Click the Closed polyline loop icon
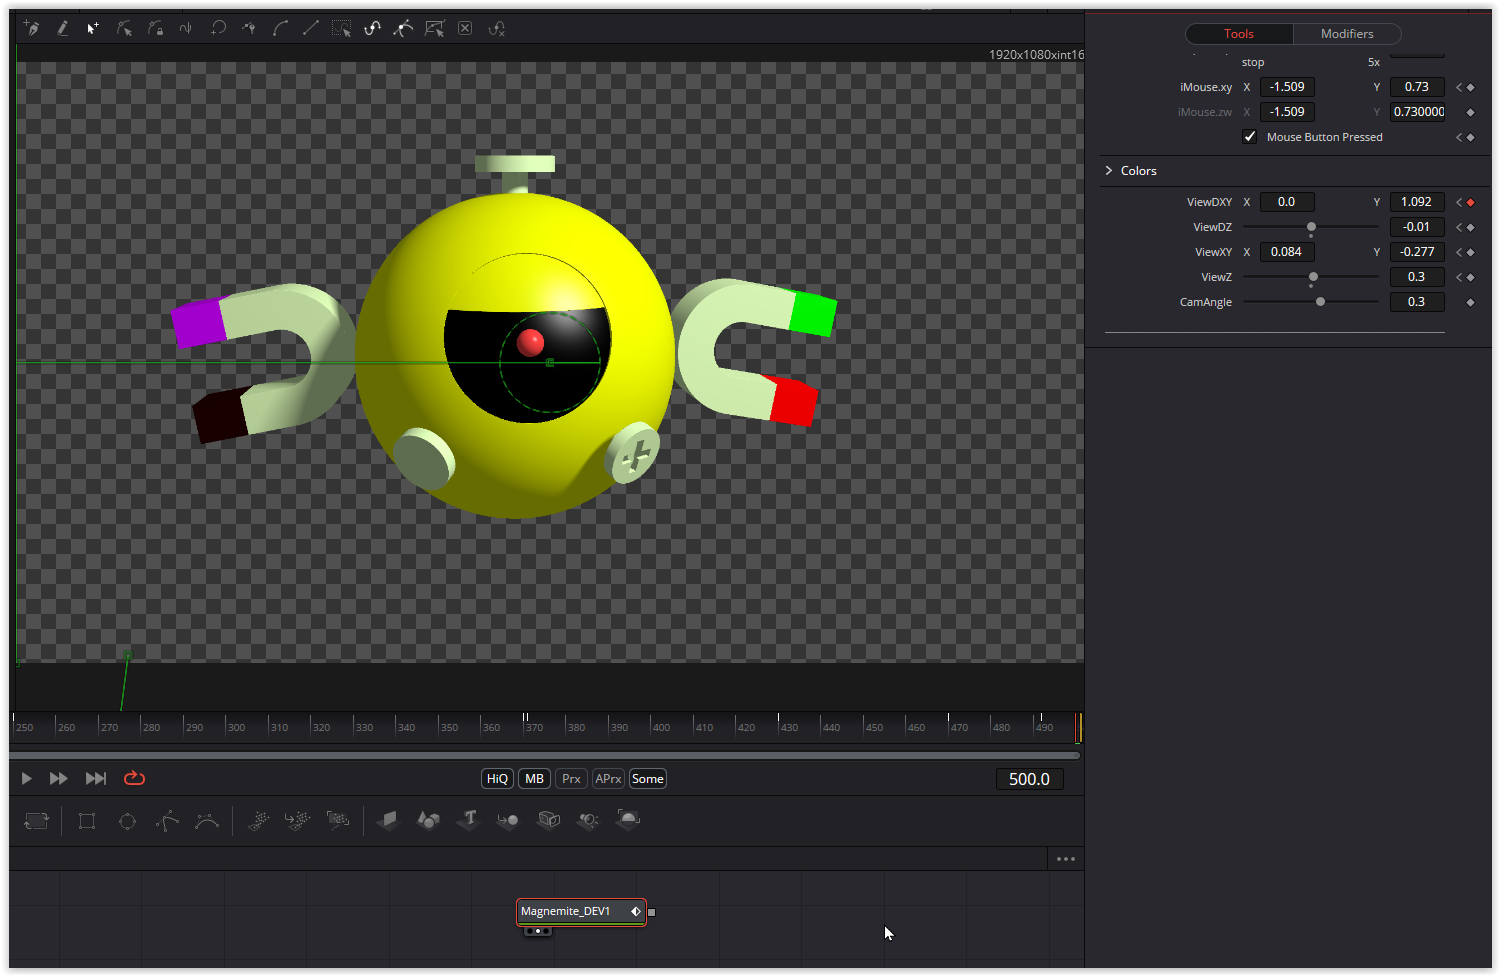This screenshot has height=976, width=1500. 217,29
